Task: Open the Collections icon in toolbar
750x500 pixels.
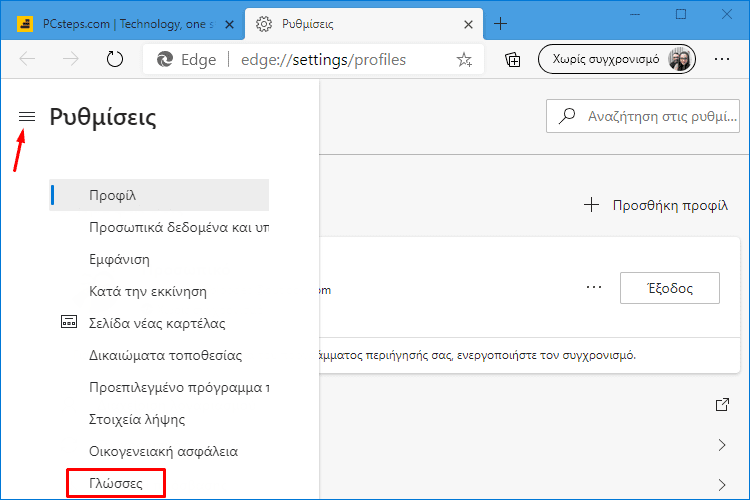Action: [x=513, y=60]
